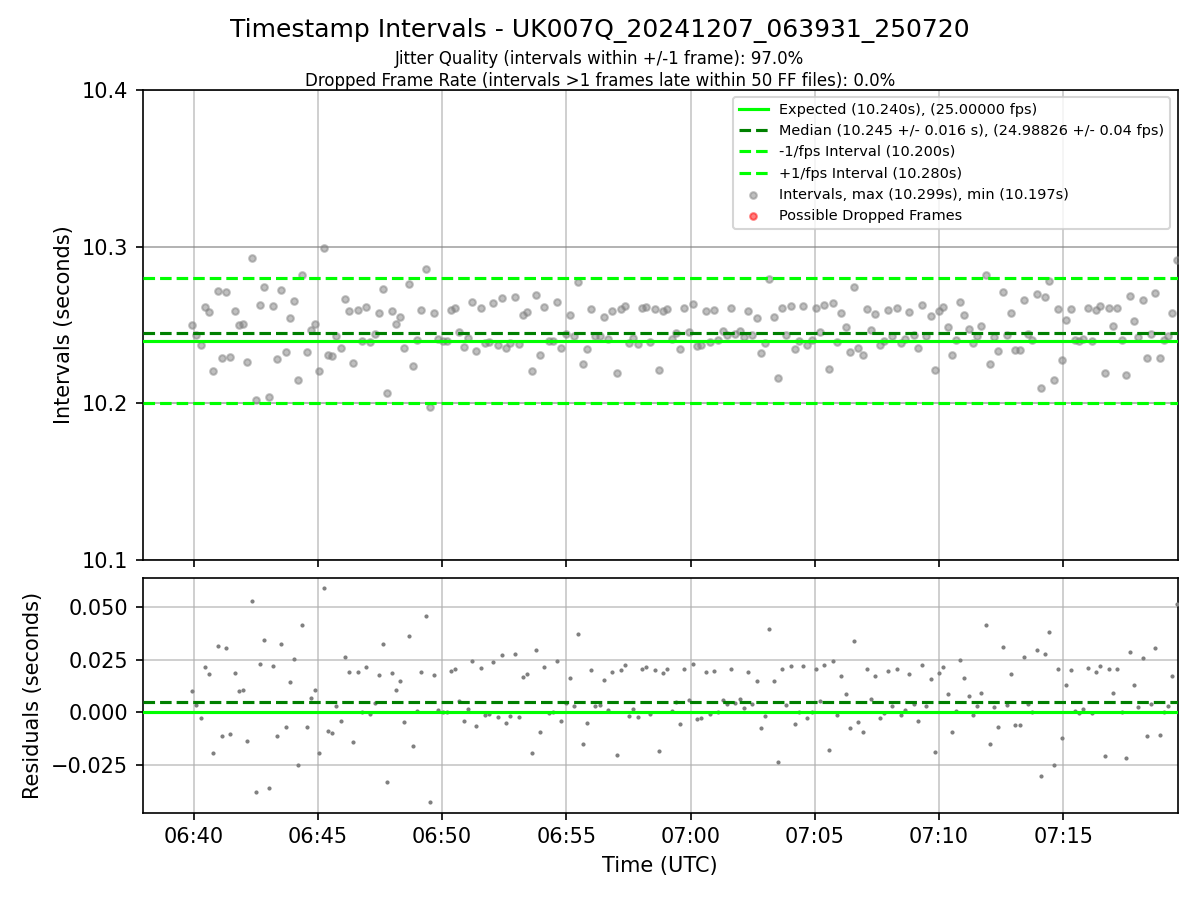The height and width of the screenshot is (900, 1200).
Task: Click the '06:40' time axis tick label
Action: pos(193,834)
